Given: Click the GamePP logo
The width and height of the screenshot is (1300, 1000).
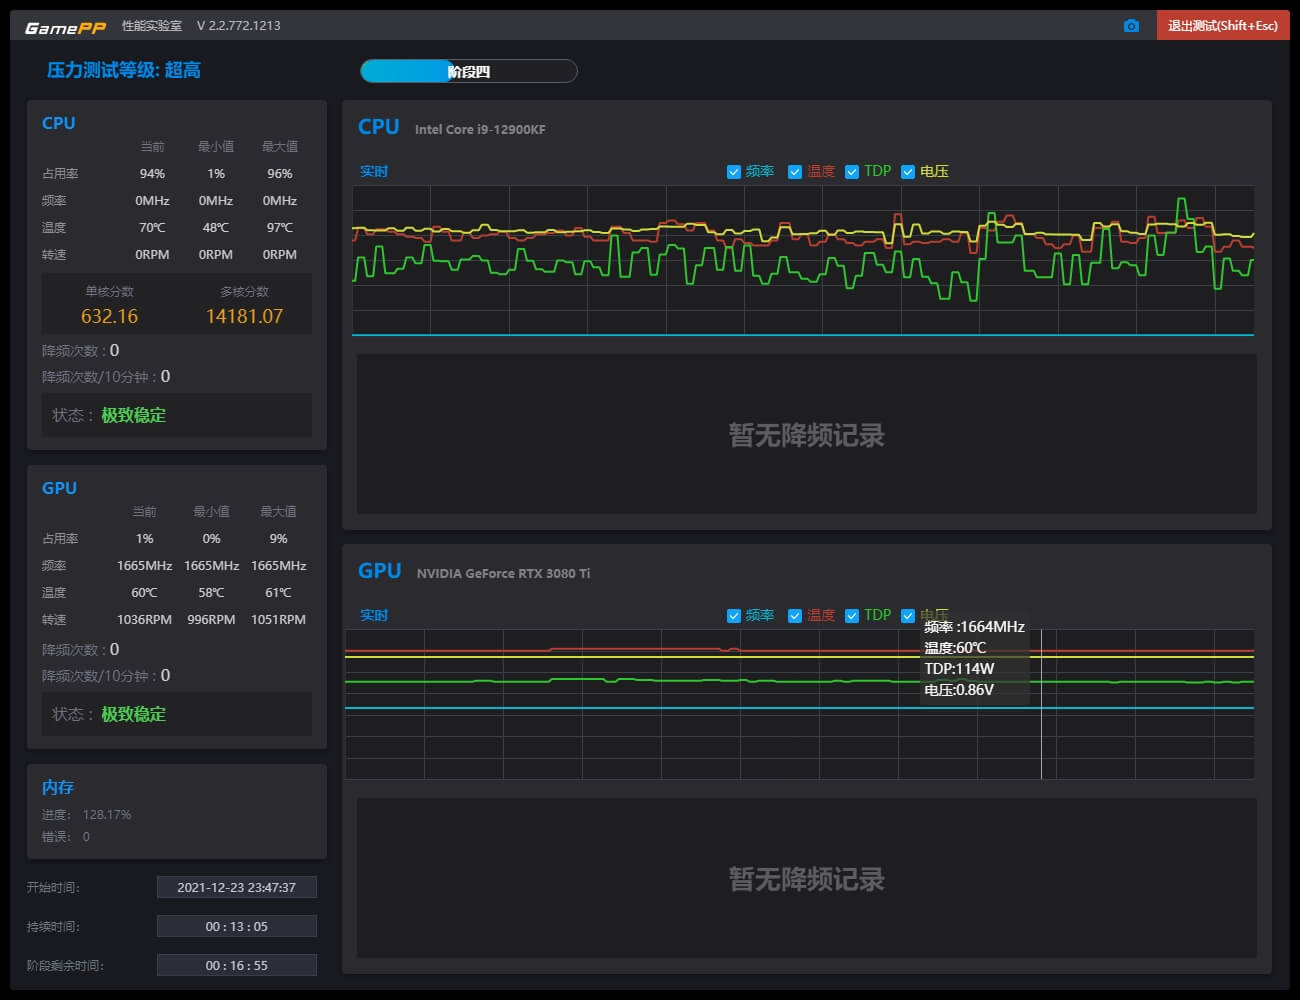Looking at the screenshot, I should tap(65, 27).
